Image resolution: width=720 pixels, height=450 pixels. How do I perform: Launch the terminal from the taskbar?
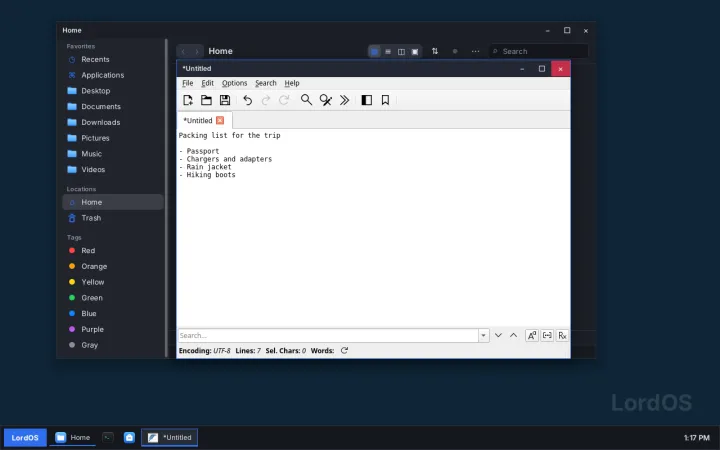[108, 438]
